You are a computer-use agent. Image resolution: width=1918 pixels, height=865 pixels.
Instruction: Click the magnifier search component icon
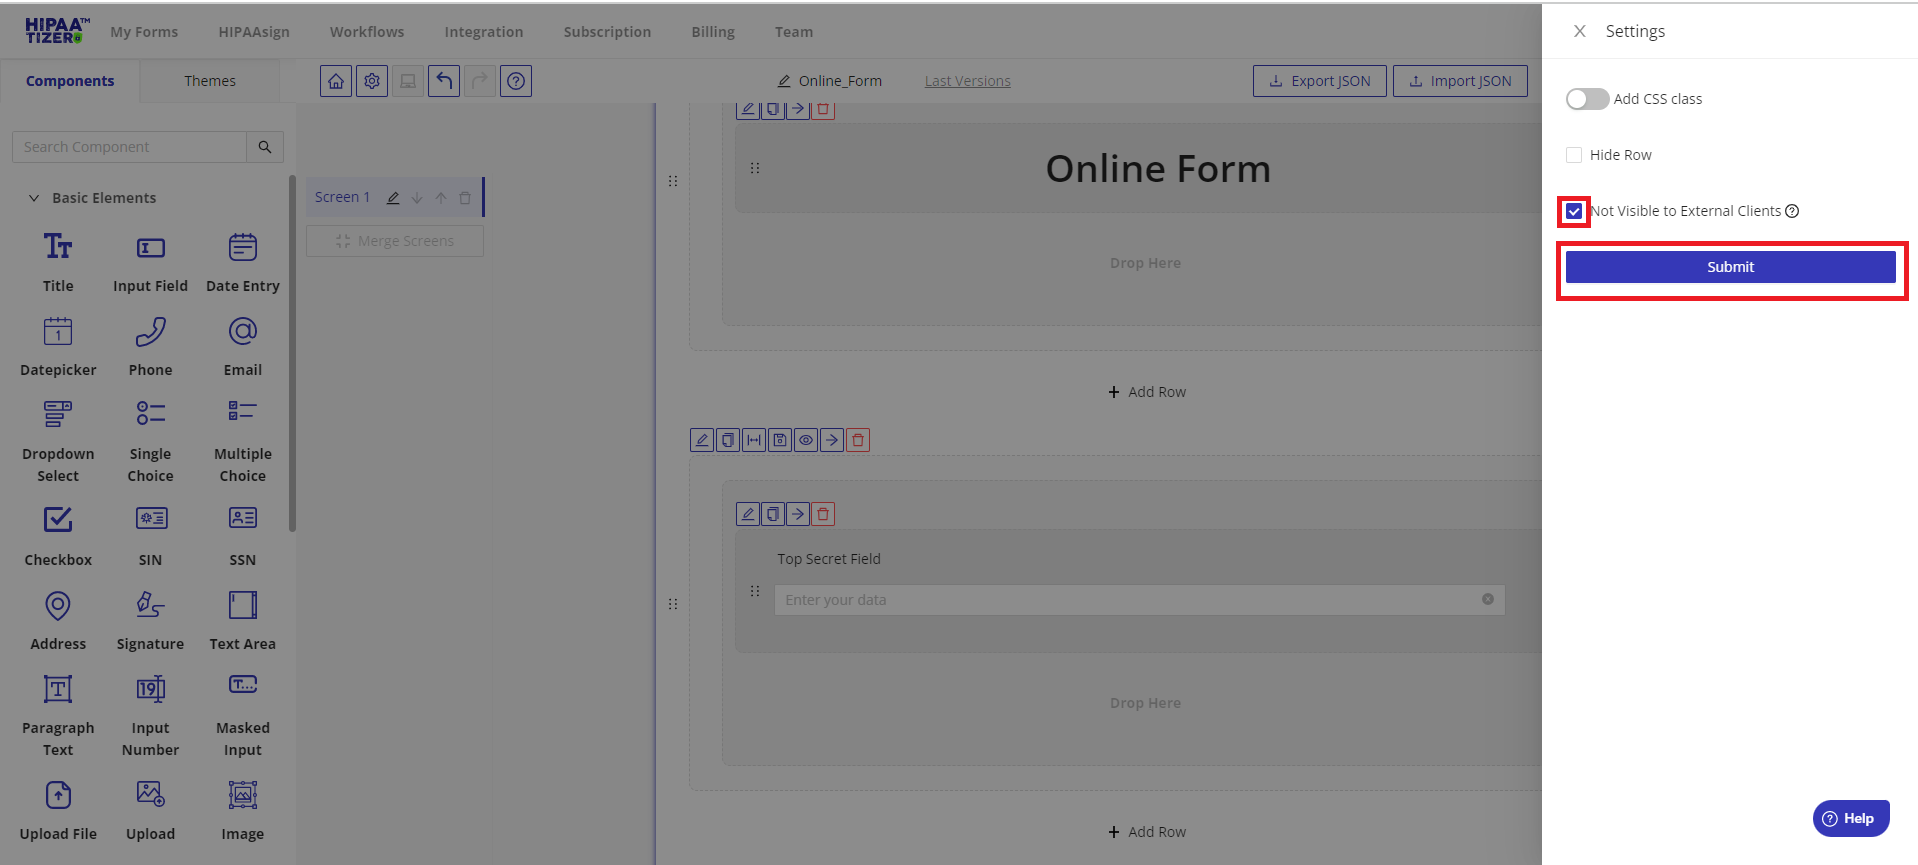pos(265,147)
